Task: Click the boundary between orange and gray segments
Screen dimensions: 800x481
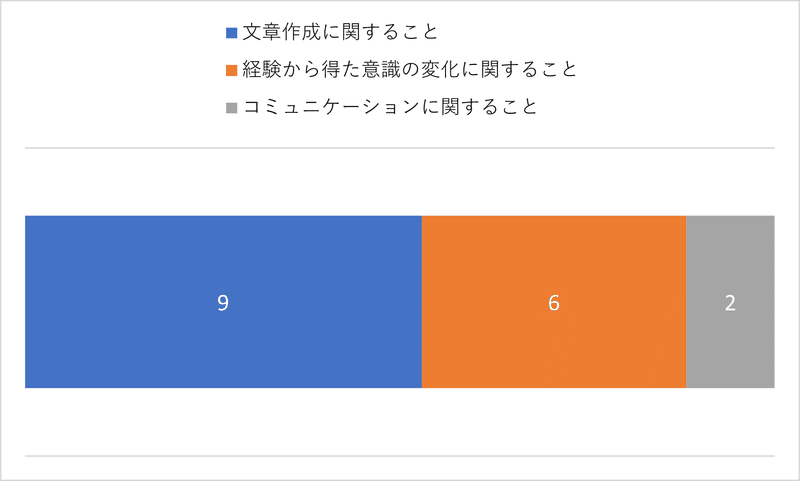Action: pos(686,302)
